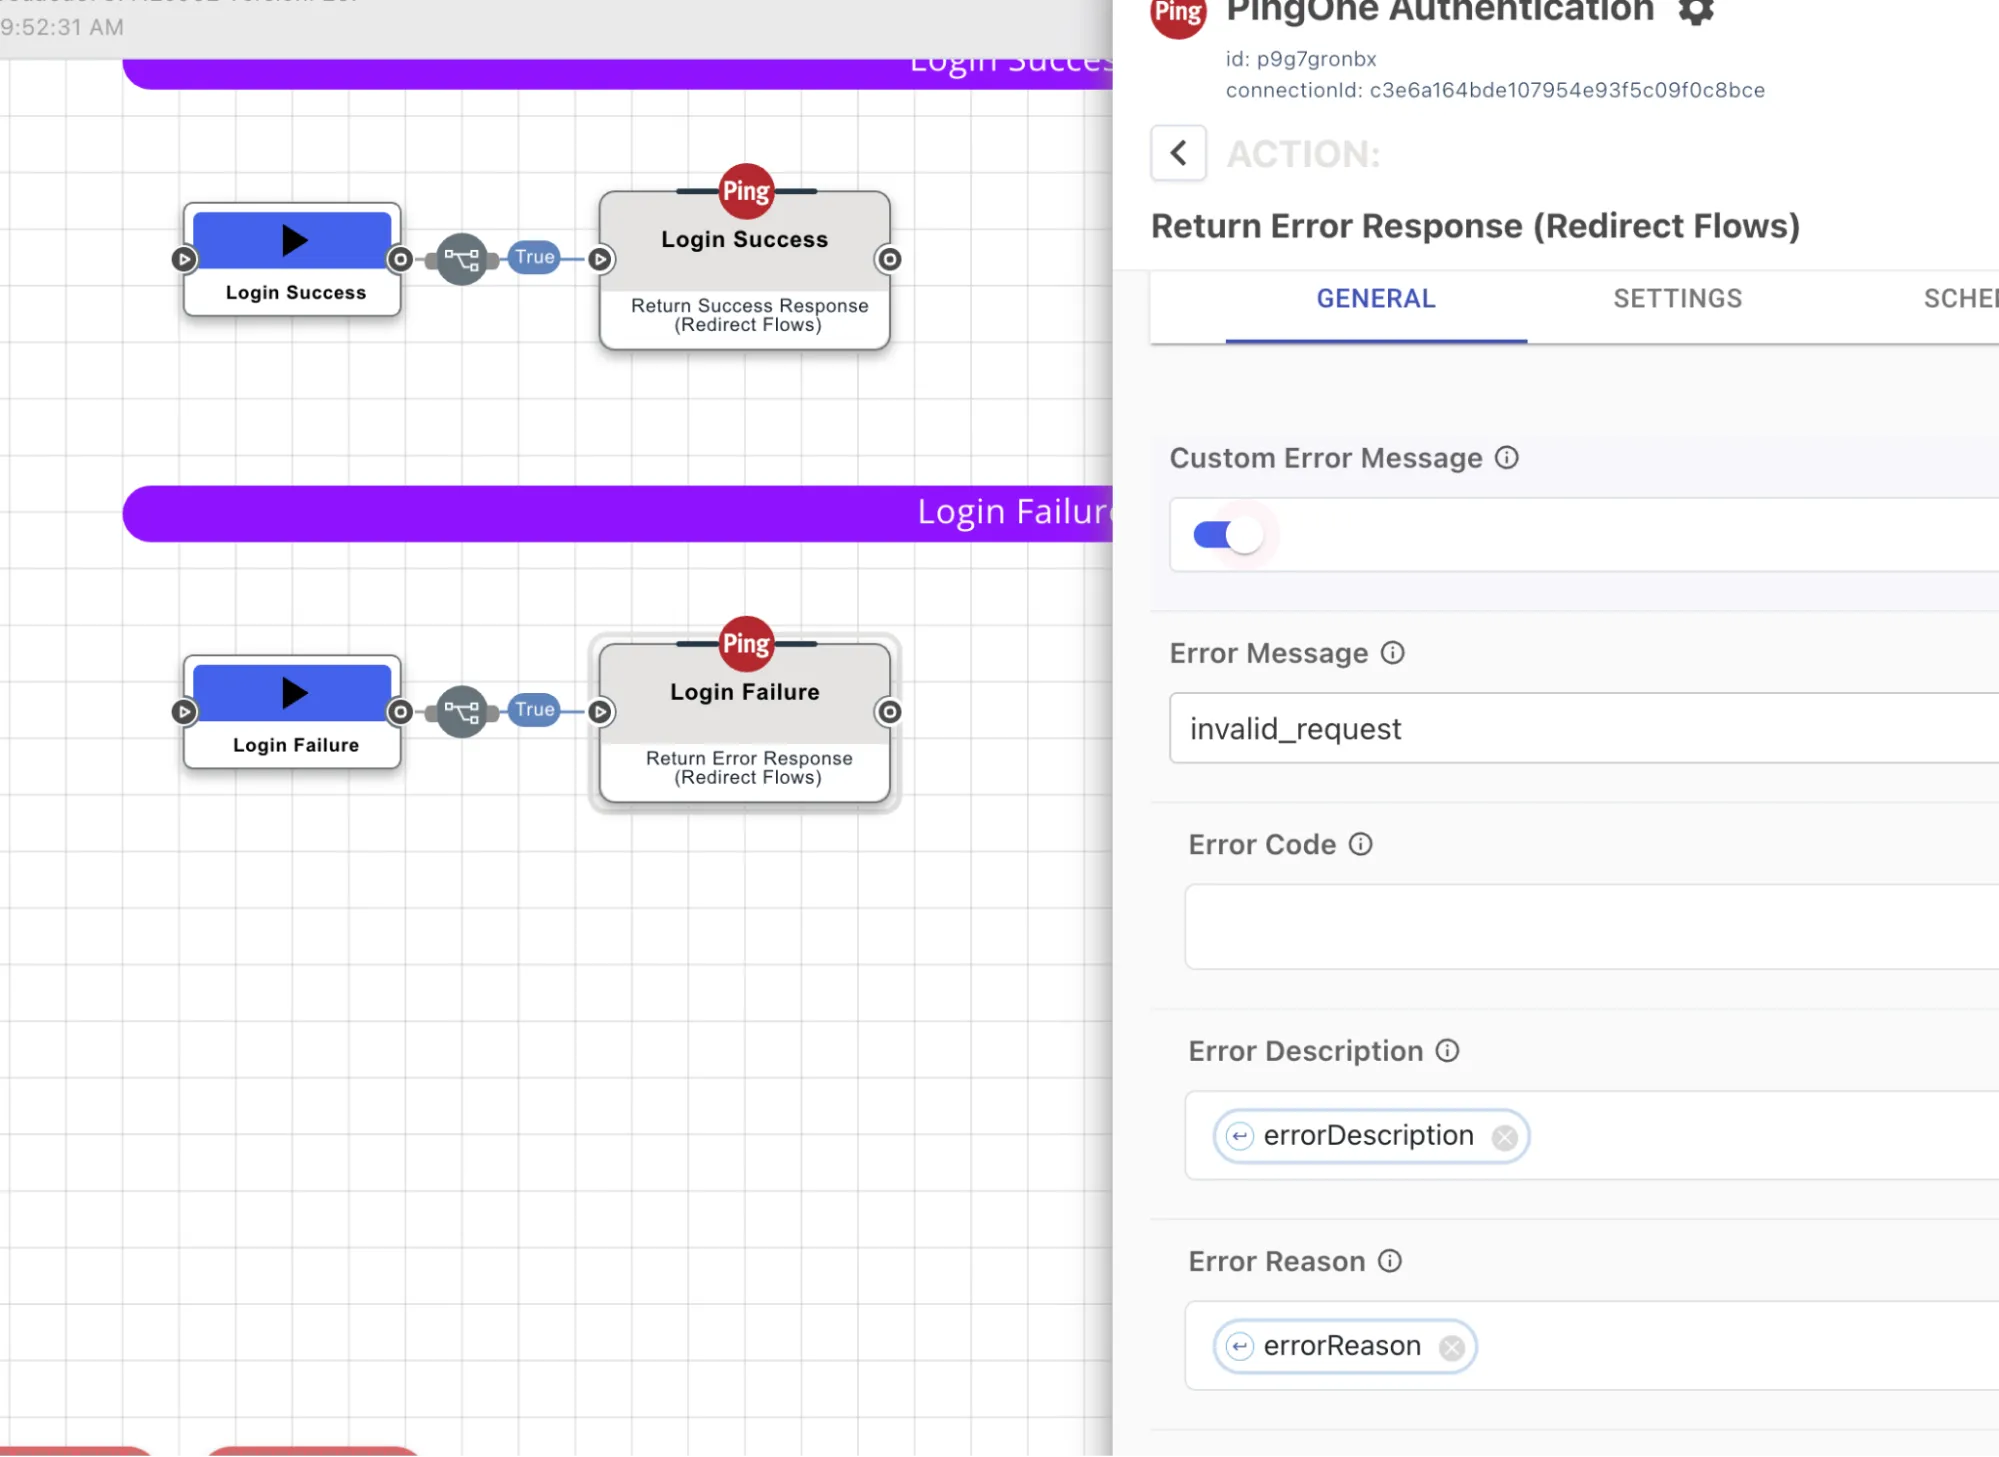Click the logic operator icon in Login Failure flow
1999x1457 pixels.
(x=461, y=712)
